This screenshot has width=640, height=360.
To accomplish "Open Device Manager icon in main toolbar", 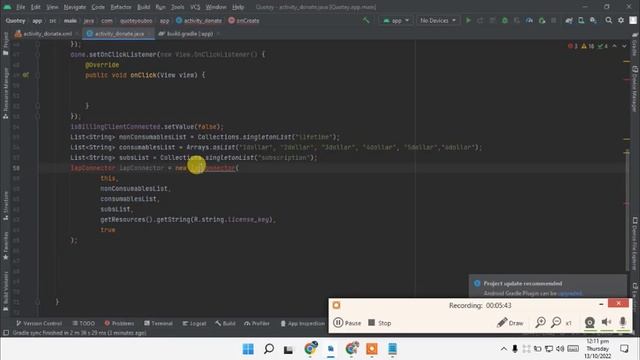I will click(581, 20).
